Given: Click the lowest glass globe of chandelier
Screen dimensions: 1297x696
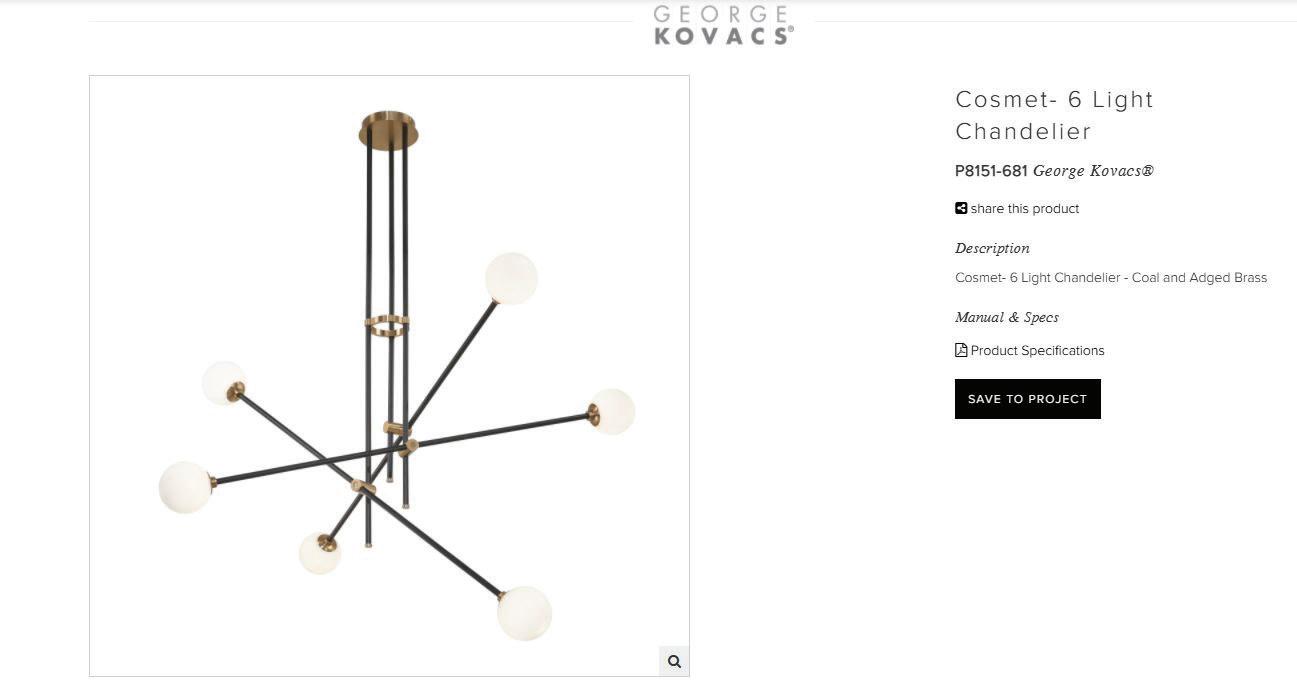Looking at the screenshot, I should 525,613.
